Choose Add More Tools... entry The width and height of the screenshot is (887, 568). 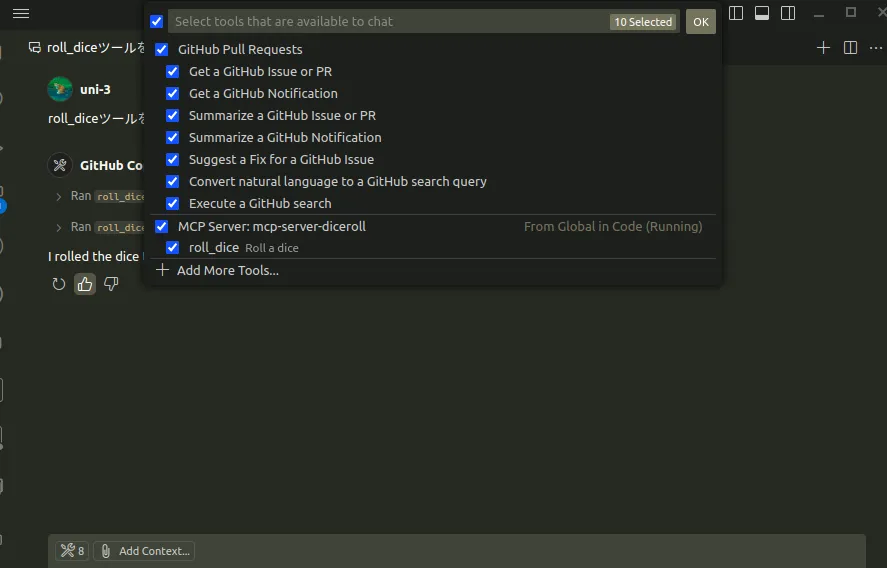(227, 270)
